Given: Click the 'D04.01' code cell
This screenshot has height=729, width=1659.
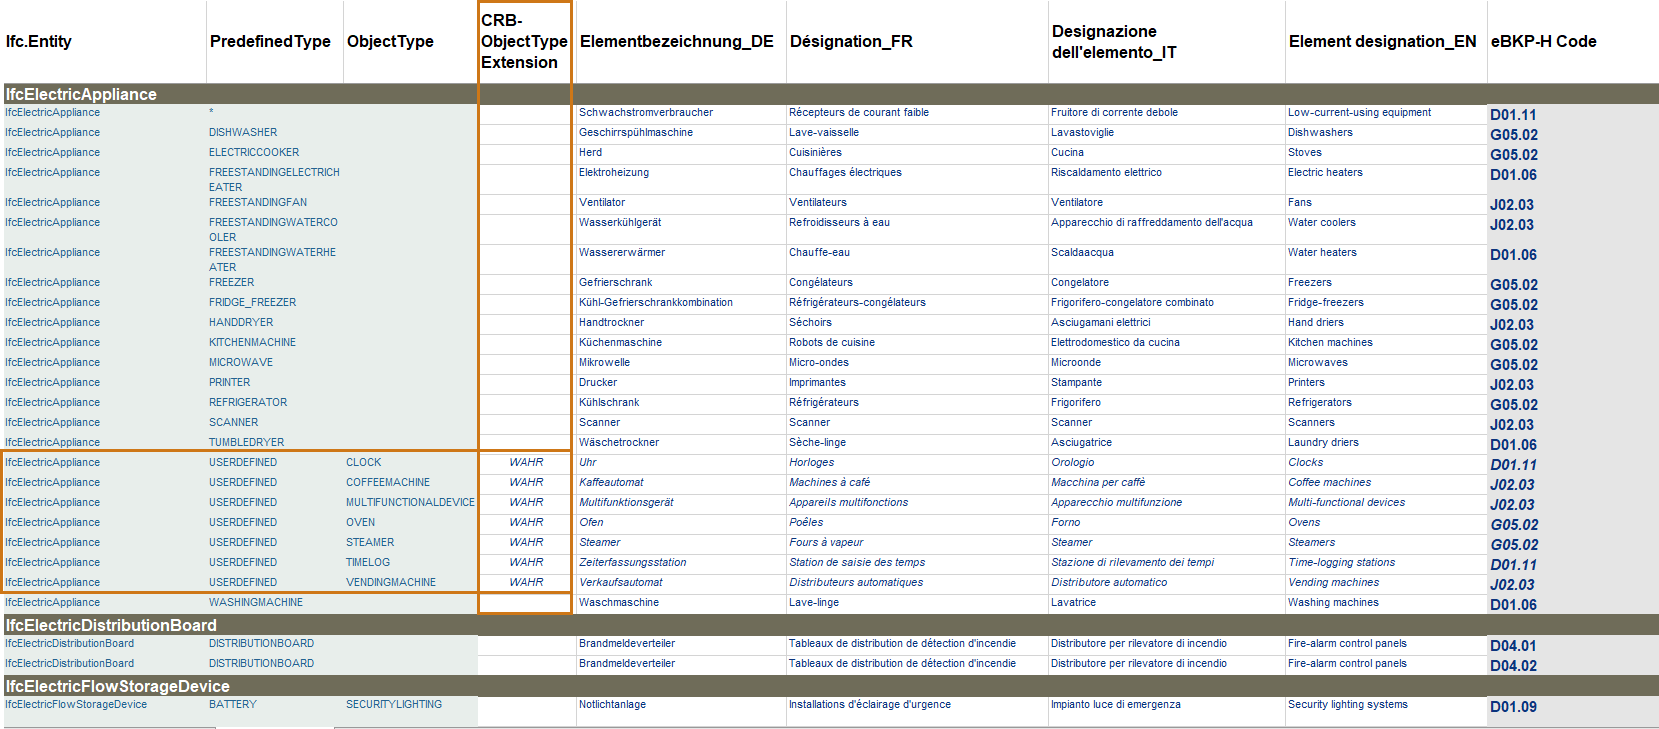Looking at the screenshot, I should coord(1513,646).
